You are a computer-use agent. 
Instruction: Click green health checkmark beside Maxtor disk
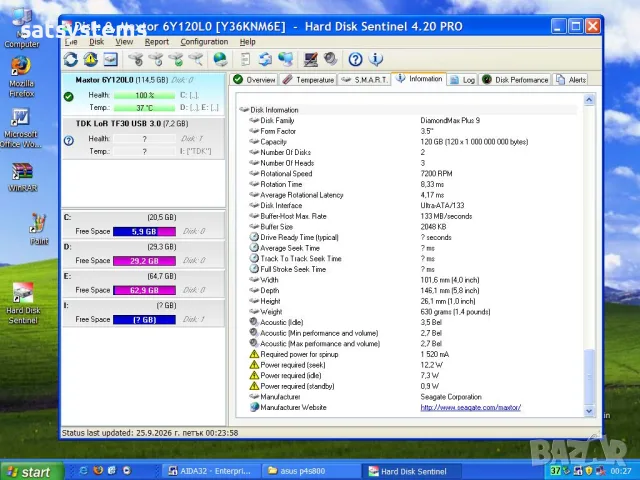pos(69,97)
